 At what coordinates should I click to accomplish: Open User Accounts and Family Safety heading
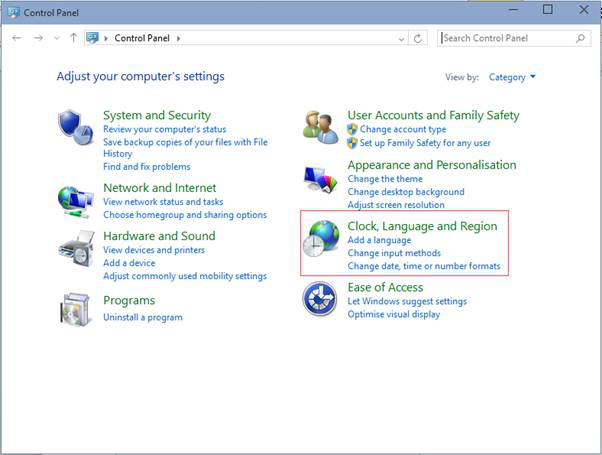(433, 115)
